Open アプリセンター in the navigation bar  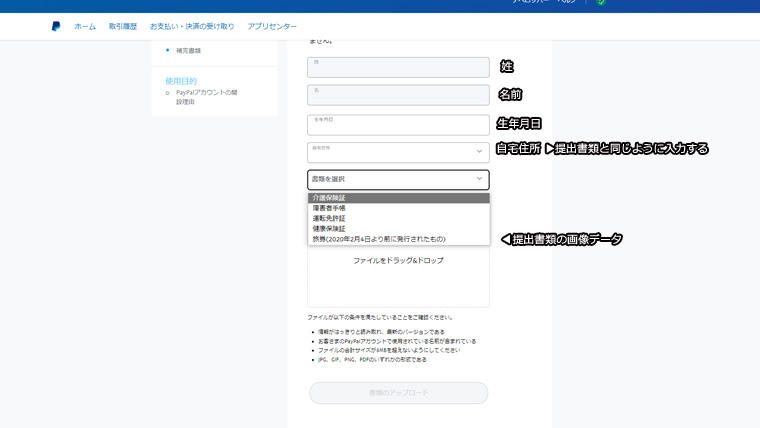click(x=272, y=26)
